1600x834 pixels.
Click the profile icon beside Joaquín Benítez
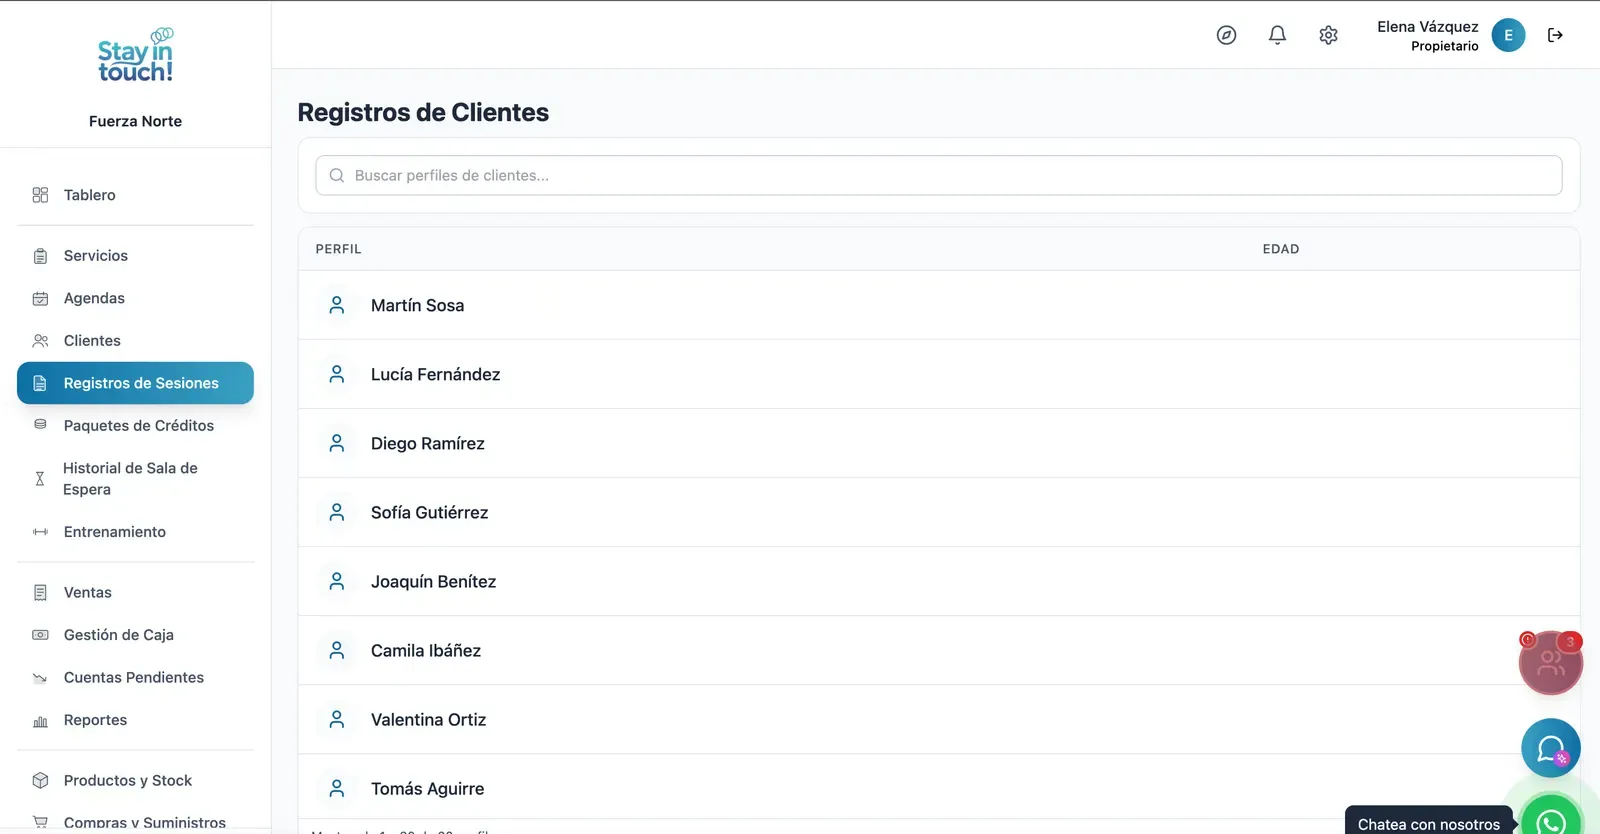(x=337, y=581)
